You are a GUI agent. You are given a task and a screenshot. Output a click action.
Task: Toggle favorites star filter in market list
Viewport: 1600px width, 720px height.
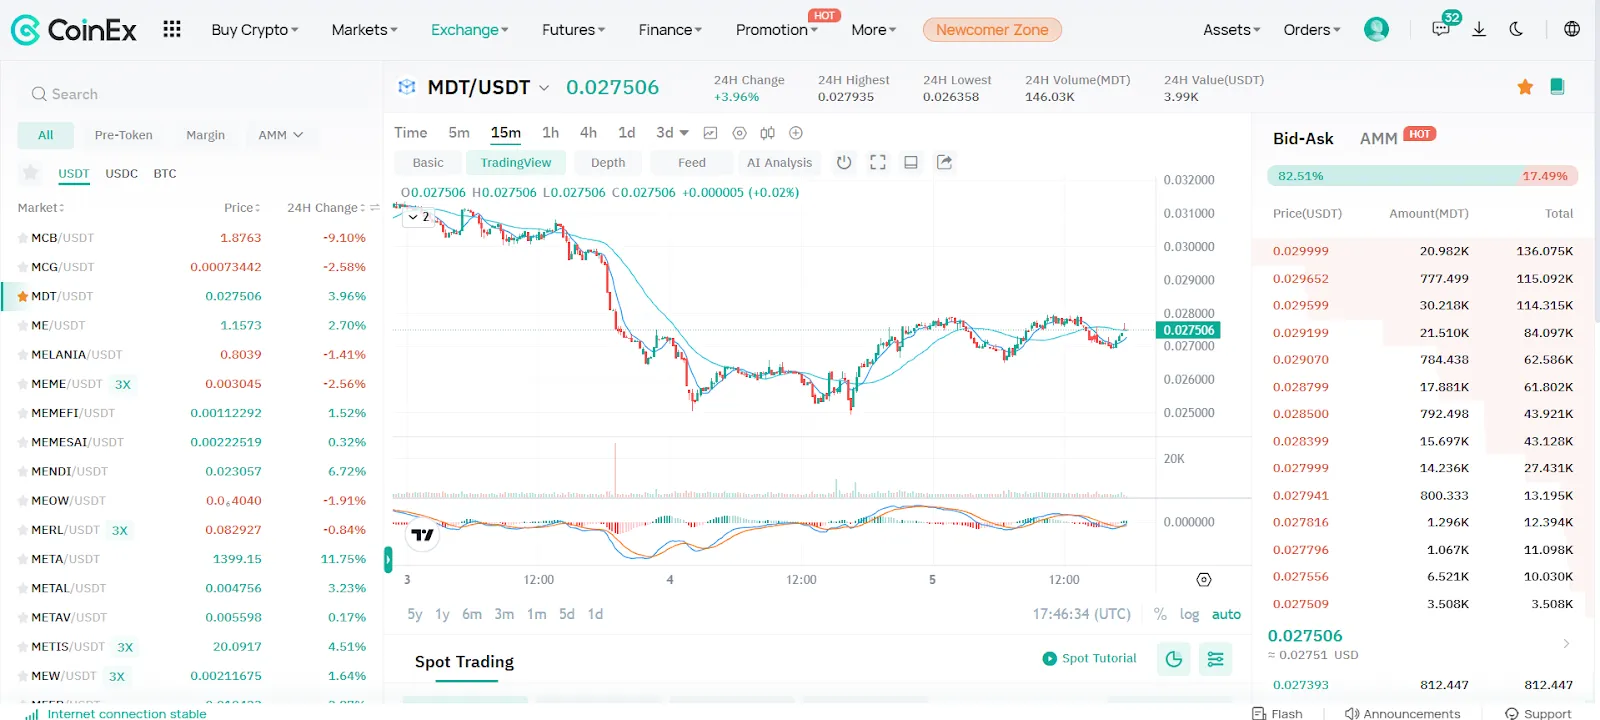pos(31,173)
